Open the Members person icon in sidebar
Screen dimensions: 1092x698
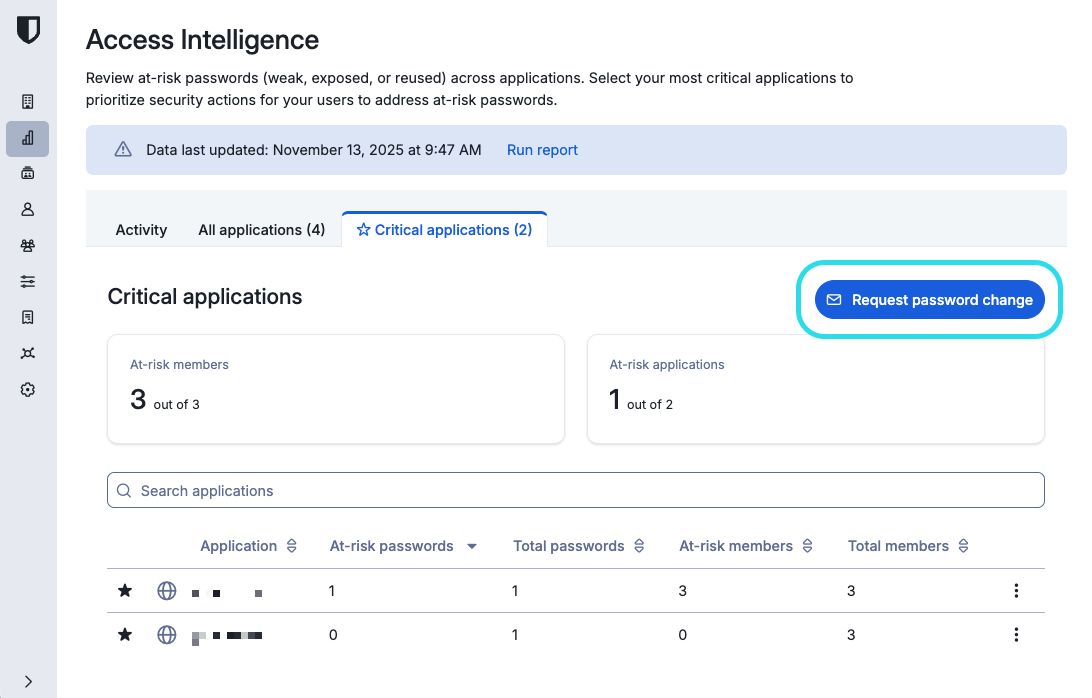(x=27, y=209)
